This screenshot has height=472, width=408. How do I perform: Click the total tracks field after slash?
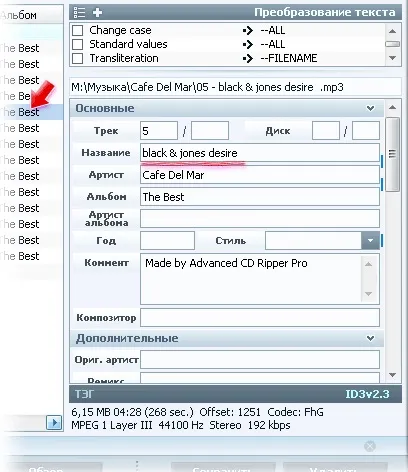pos(210,131)
